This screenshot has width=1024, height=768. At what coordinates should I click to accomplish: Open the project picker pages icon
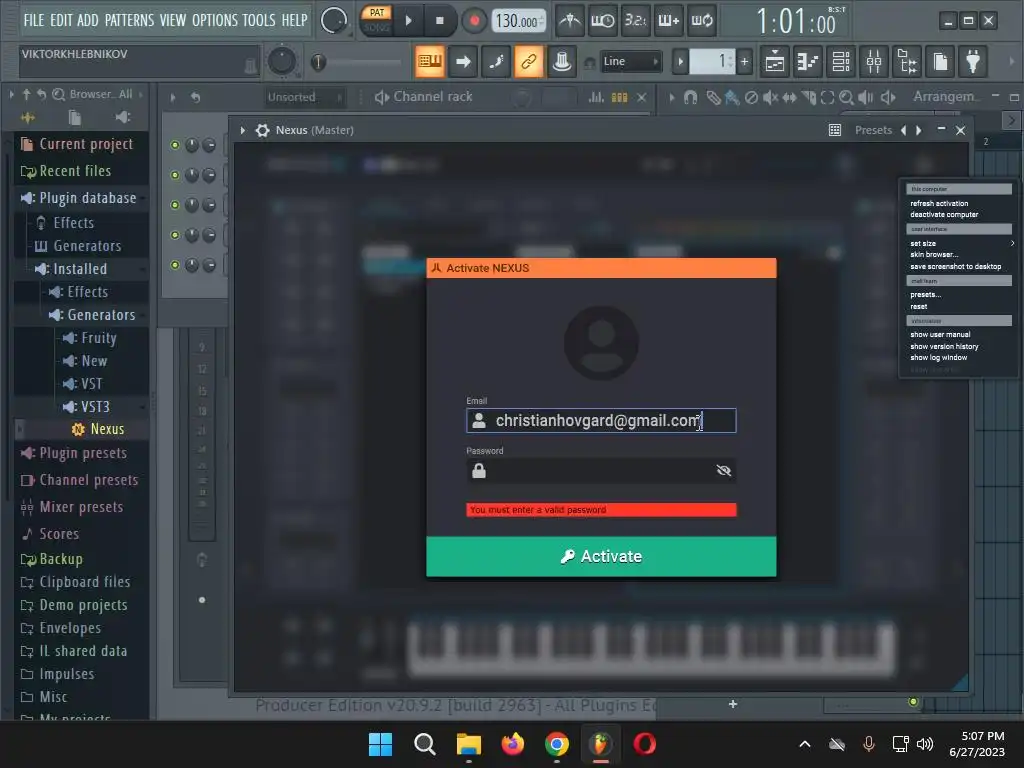[x=940, y=62]
